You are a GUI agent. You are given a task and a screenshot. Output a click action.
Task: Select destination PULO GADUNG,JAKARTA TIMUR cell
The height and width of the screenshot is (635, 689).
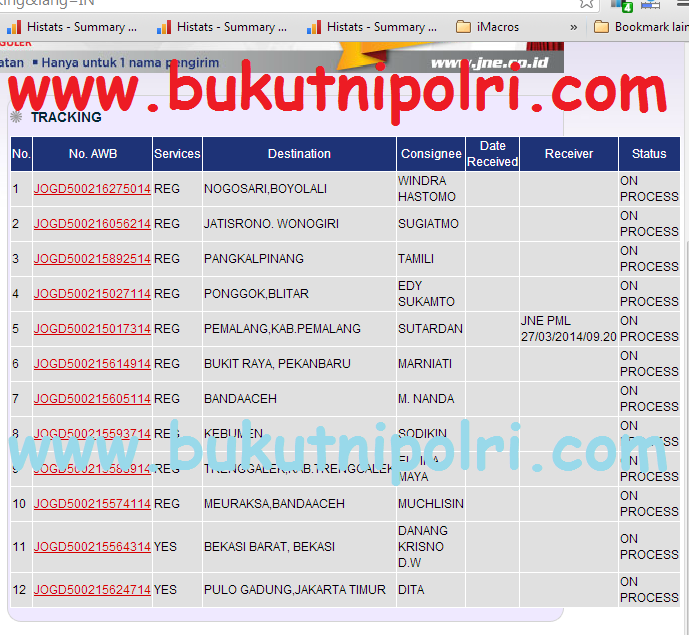299,590
